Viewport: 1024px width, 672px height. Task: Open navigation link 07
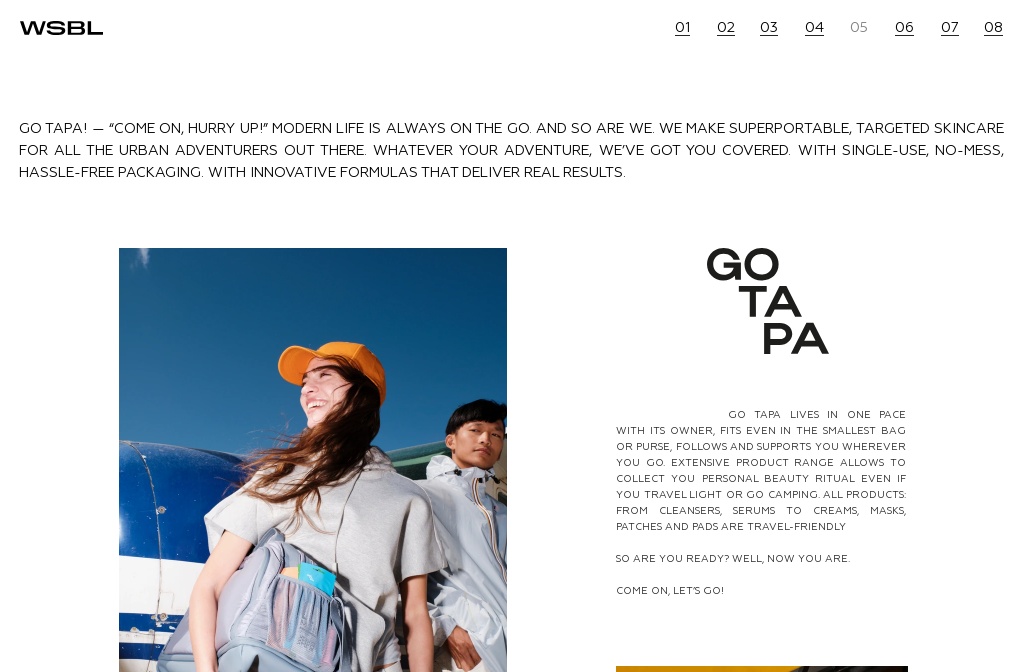click(x=950, y=27)
